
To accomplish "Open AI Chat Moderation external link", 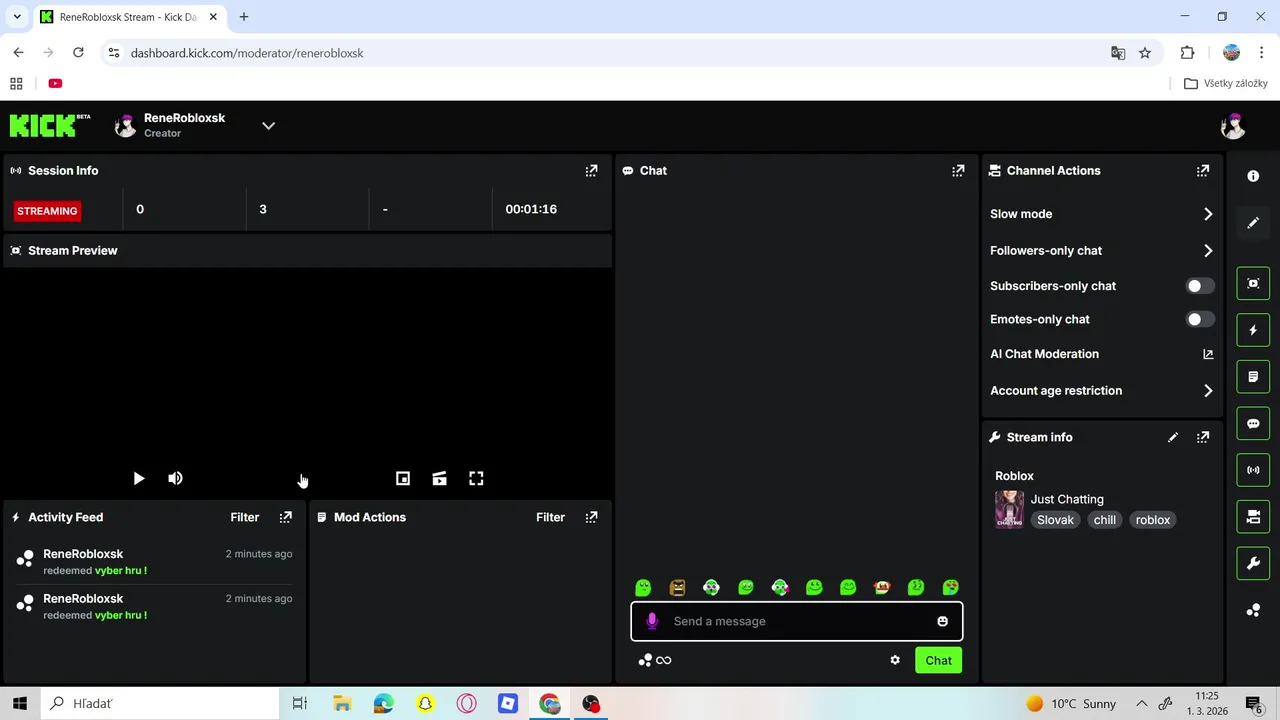I will pyautogui.click(x=1208, y=354).
